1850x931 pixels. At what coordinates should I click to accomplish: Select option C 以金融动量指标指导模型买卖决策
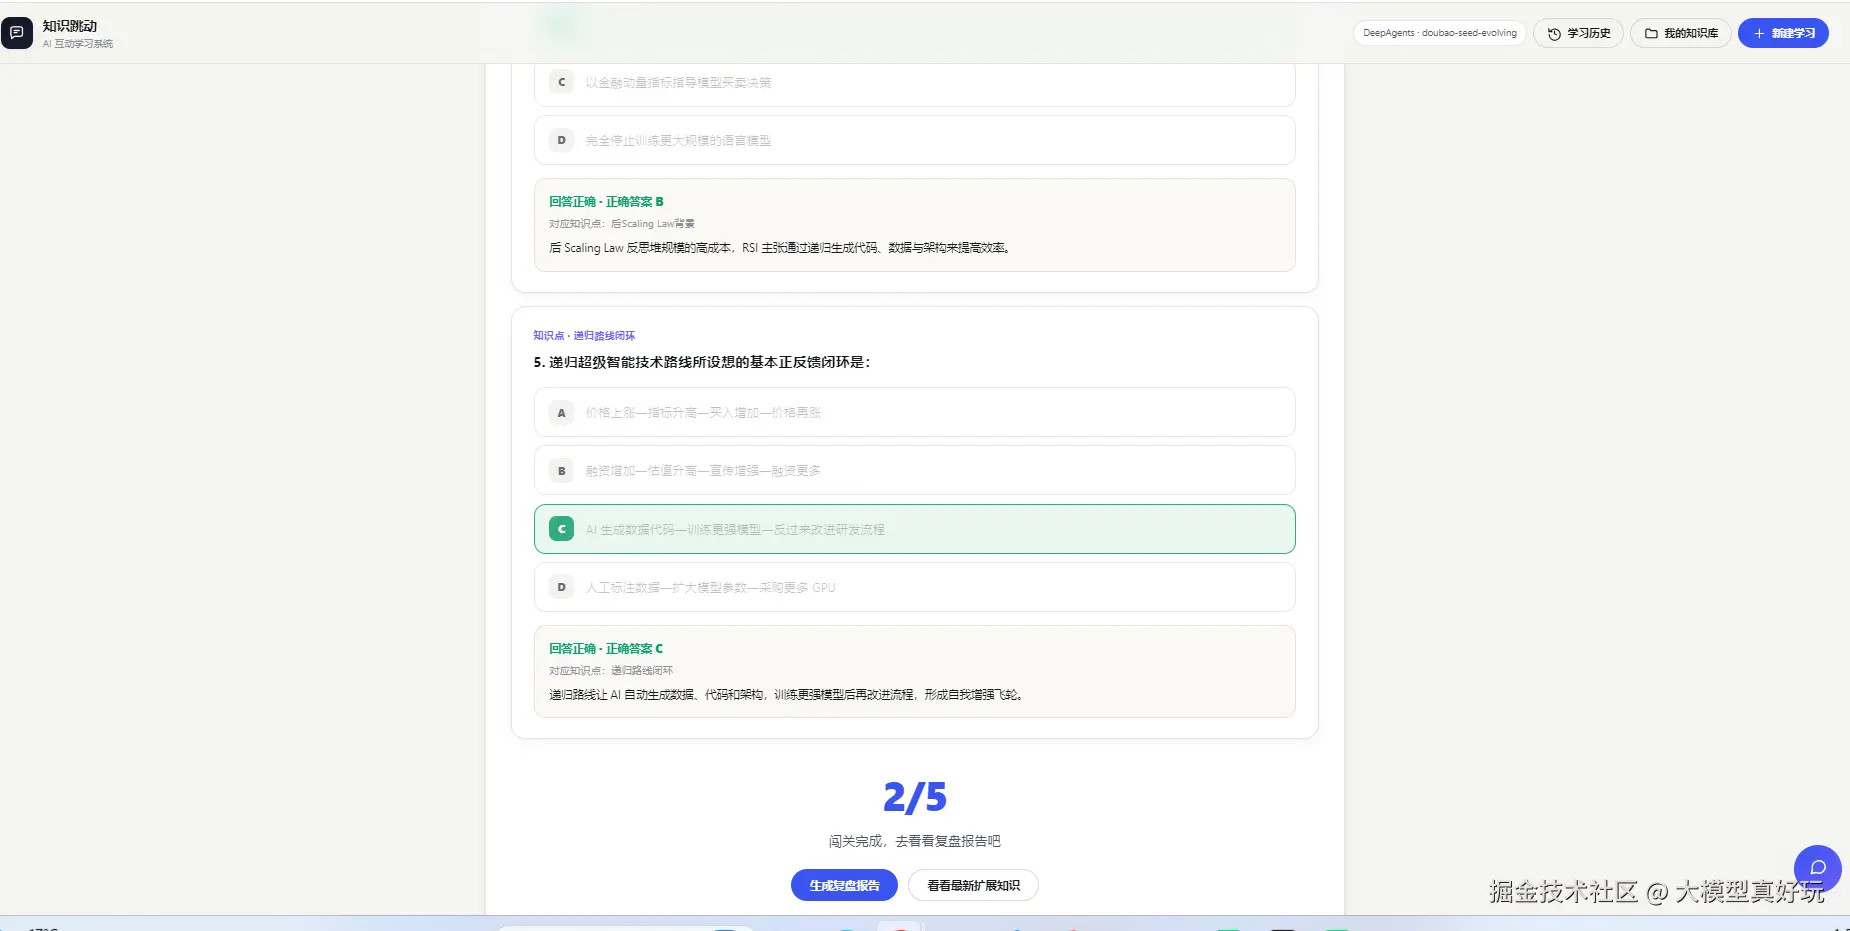[915, 83]
